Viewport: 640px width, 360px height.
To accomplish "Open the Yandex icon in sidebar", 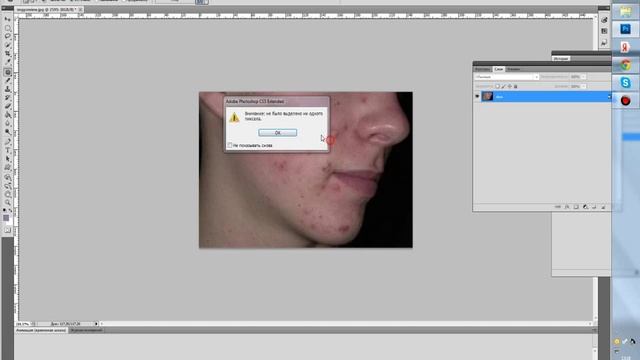I will (x=625, y=47).
